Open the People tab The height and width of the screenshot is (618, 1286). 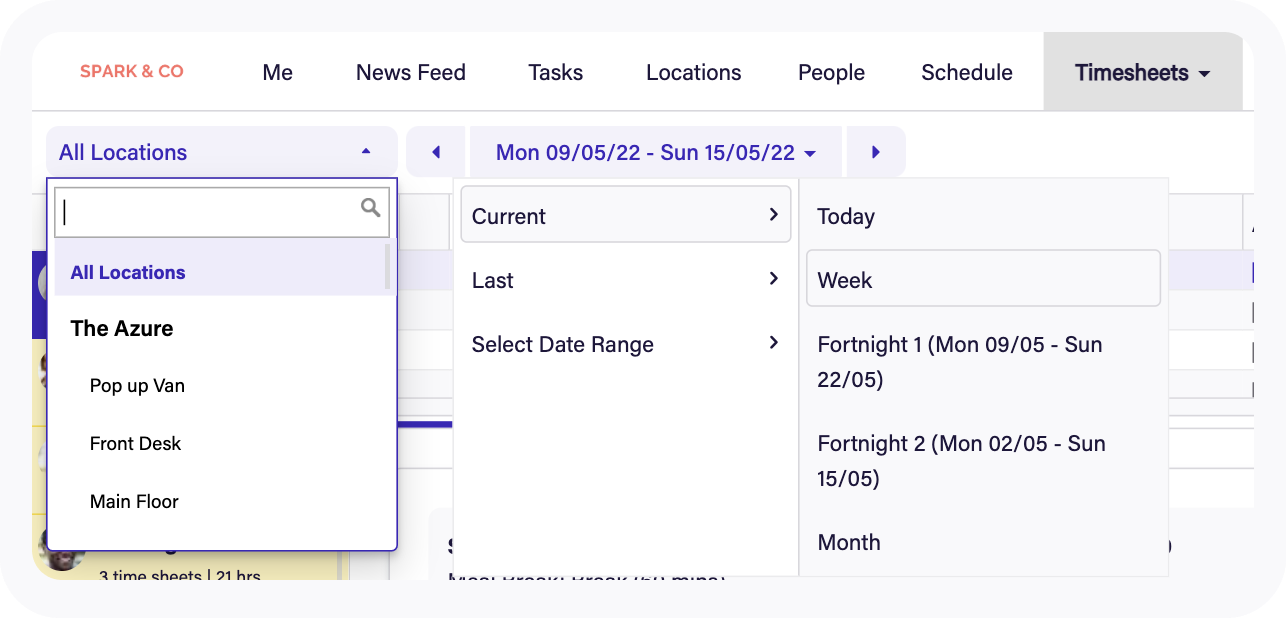832,72
